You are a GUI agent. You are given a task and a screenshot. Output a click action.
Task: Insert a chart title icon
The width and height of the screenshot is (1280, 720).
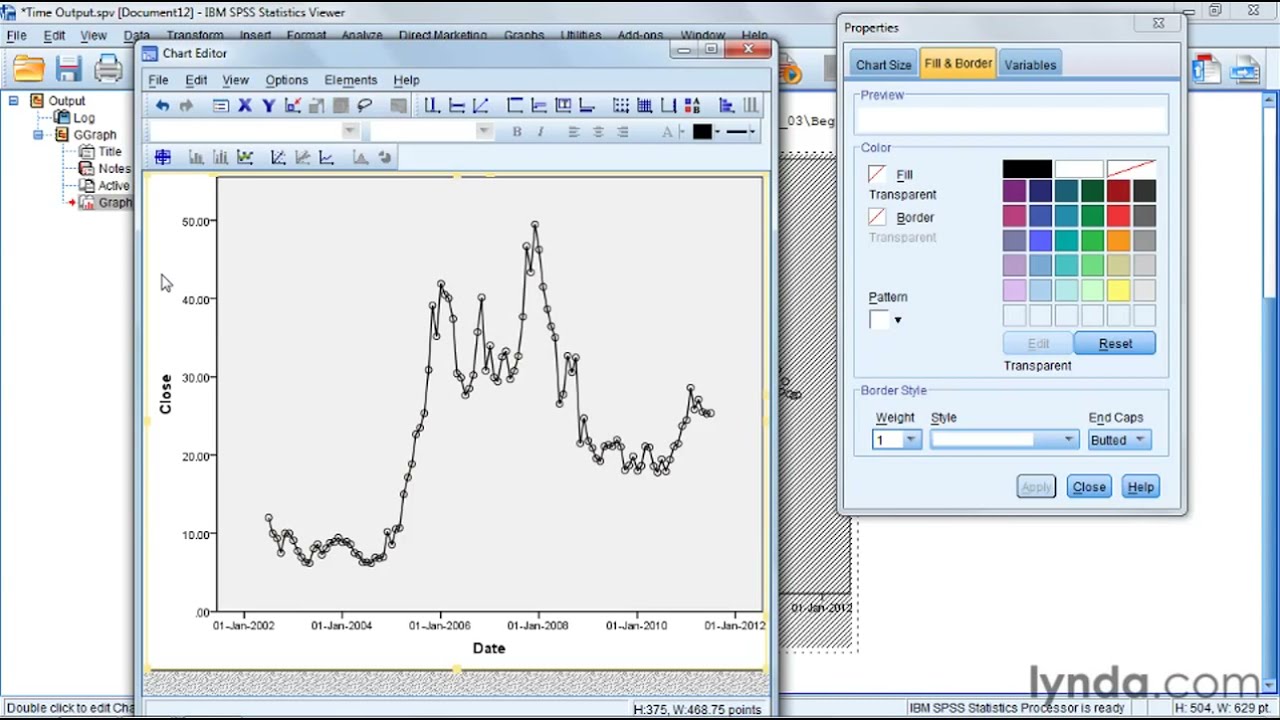coord(515,106)
